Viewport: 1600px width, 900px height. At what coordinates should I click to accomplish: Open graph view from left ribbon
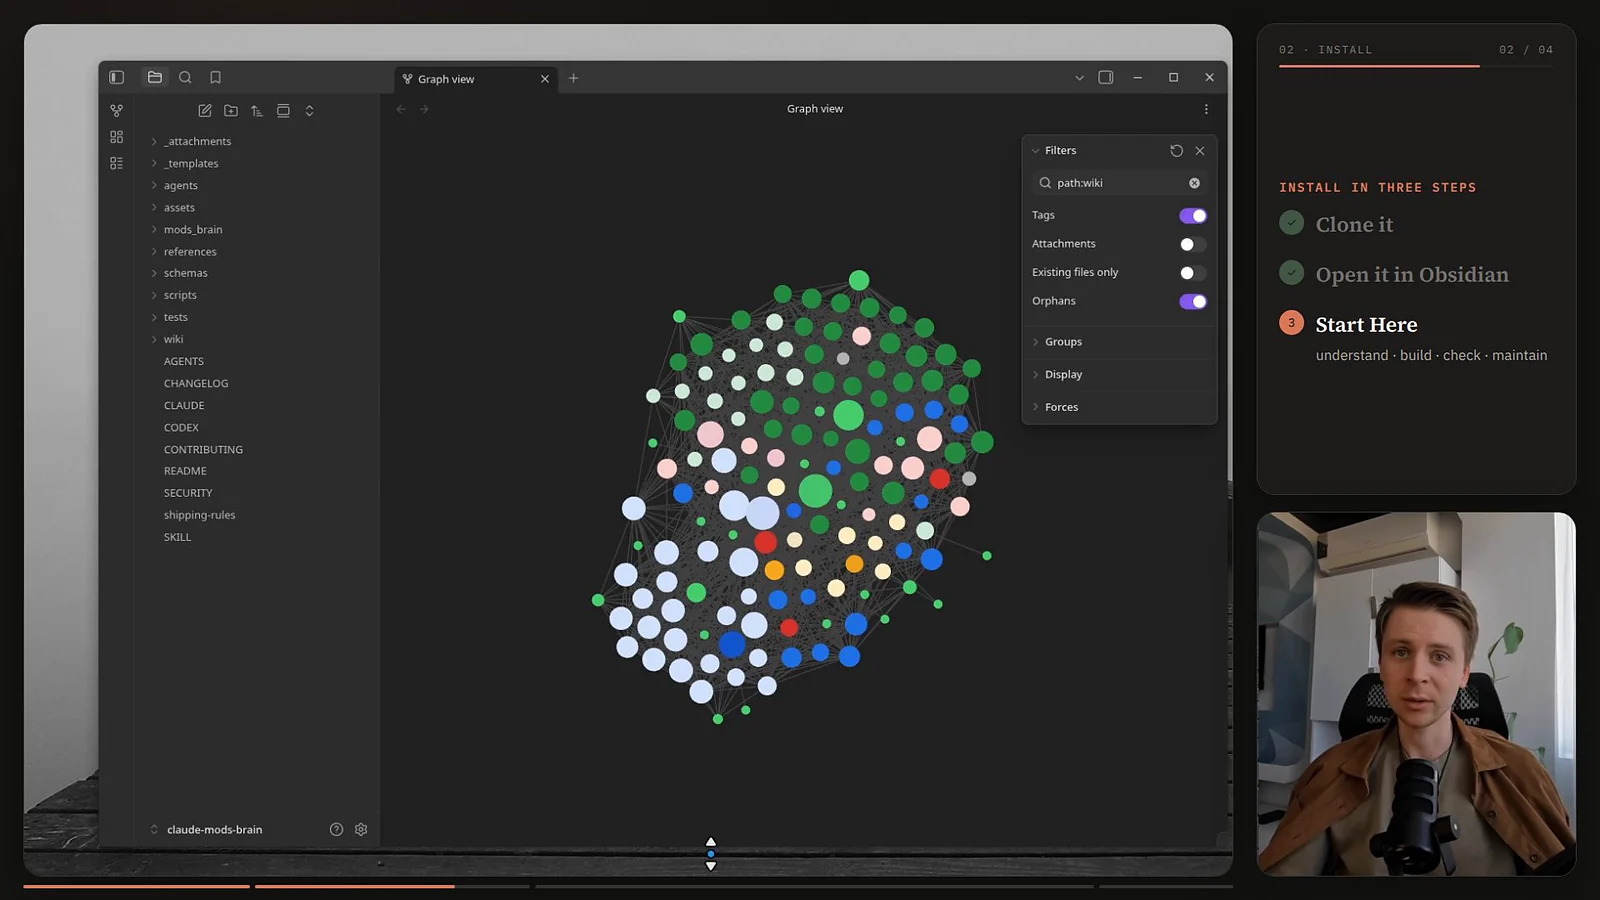point(117,111)
